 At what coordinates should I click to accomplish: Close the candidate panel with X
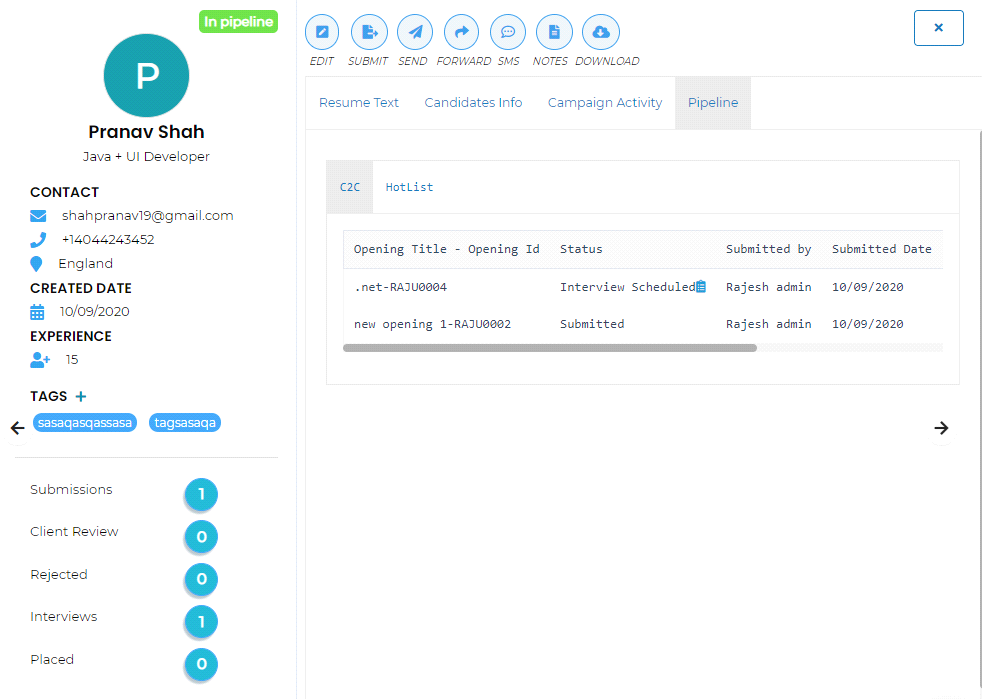pyautogui.click(x=938, y=28)
